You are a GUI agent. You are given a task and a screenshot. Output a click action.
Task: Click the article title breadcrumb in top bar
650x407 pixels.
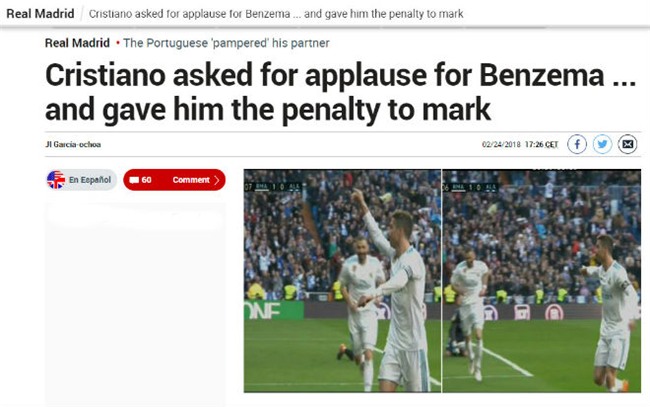tap(276, 14)
